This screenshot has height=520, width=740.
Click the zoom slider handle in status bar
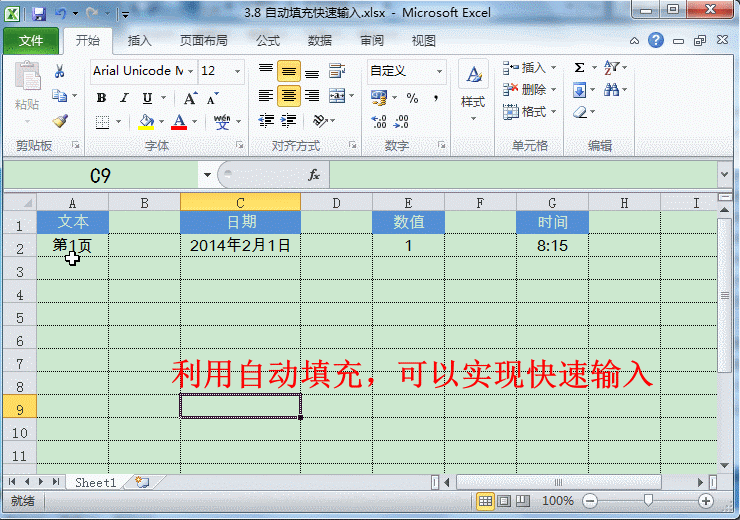[648, 500]
